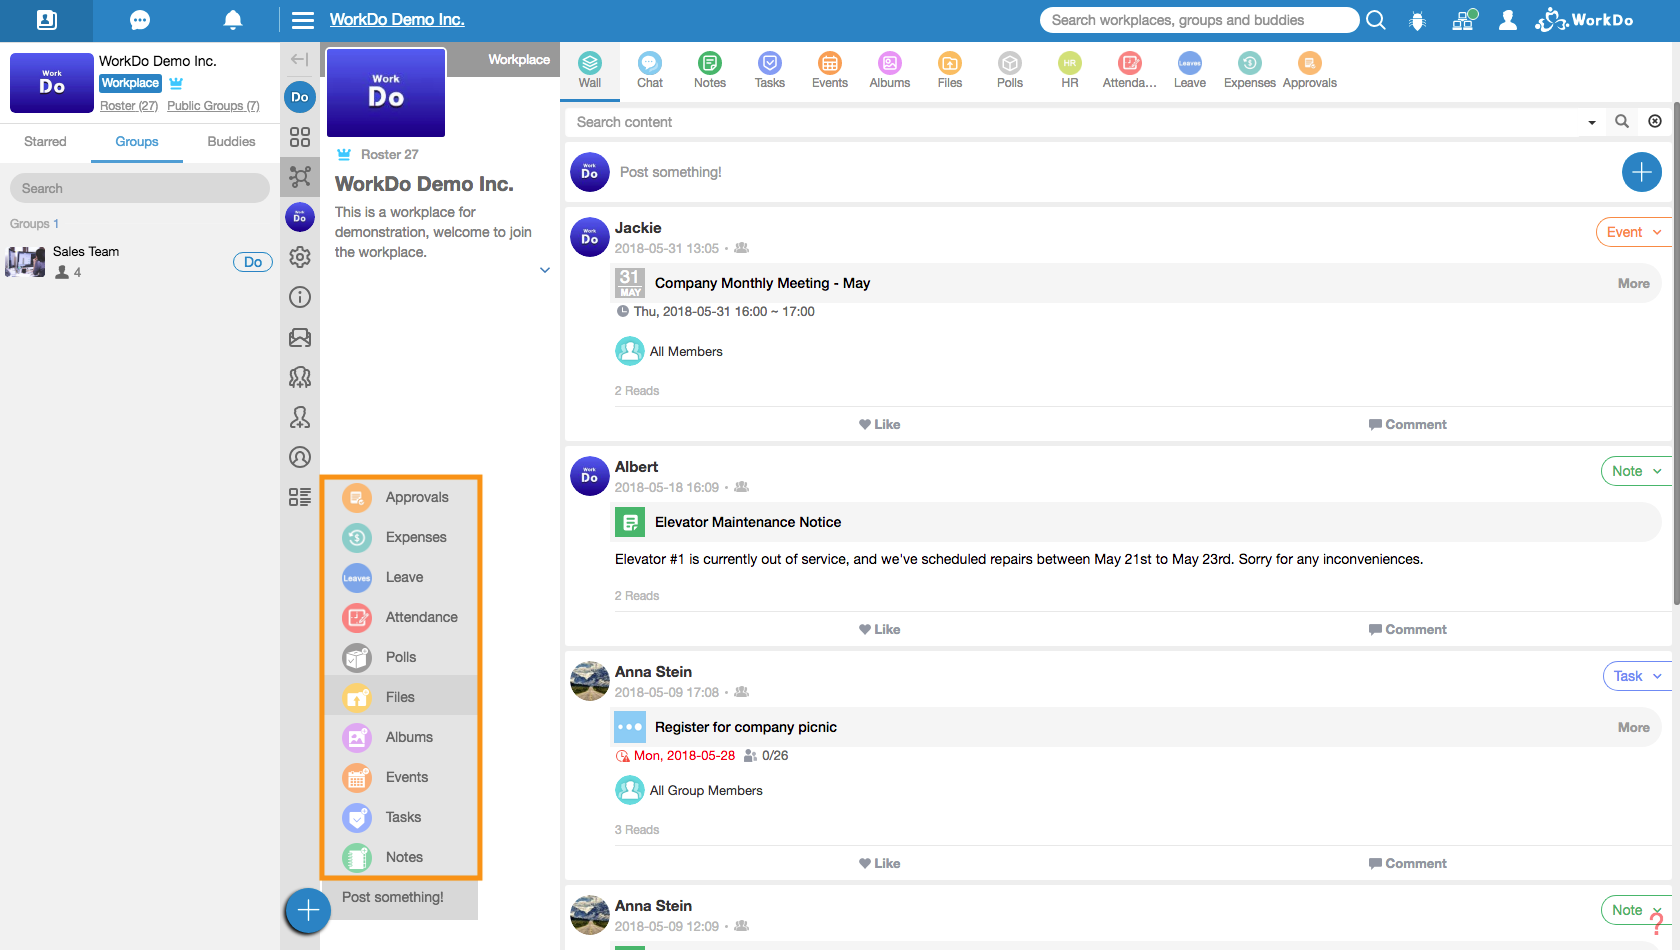Open the list layout icon in sidebar

pos(300,497)
